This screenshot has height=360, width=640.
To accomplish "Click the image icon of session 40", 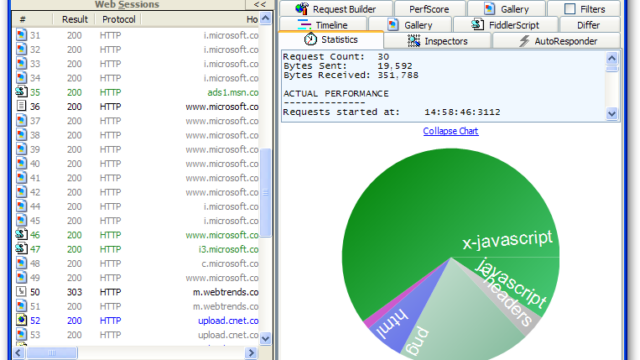I will point(21,163).
